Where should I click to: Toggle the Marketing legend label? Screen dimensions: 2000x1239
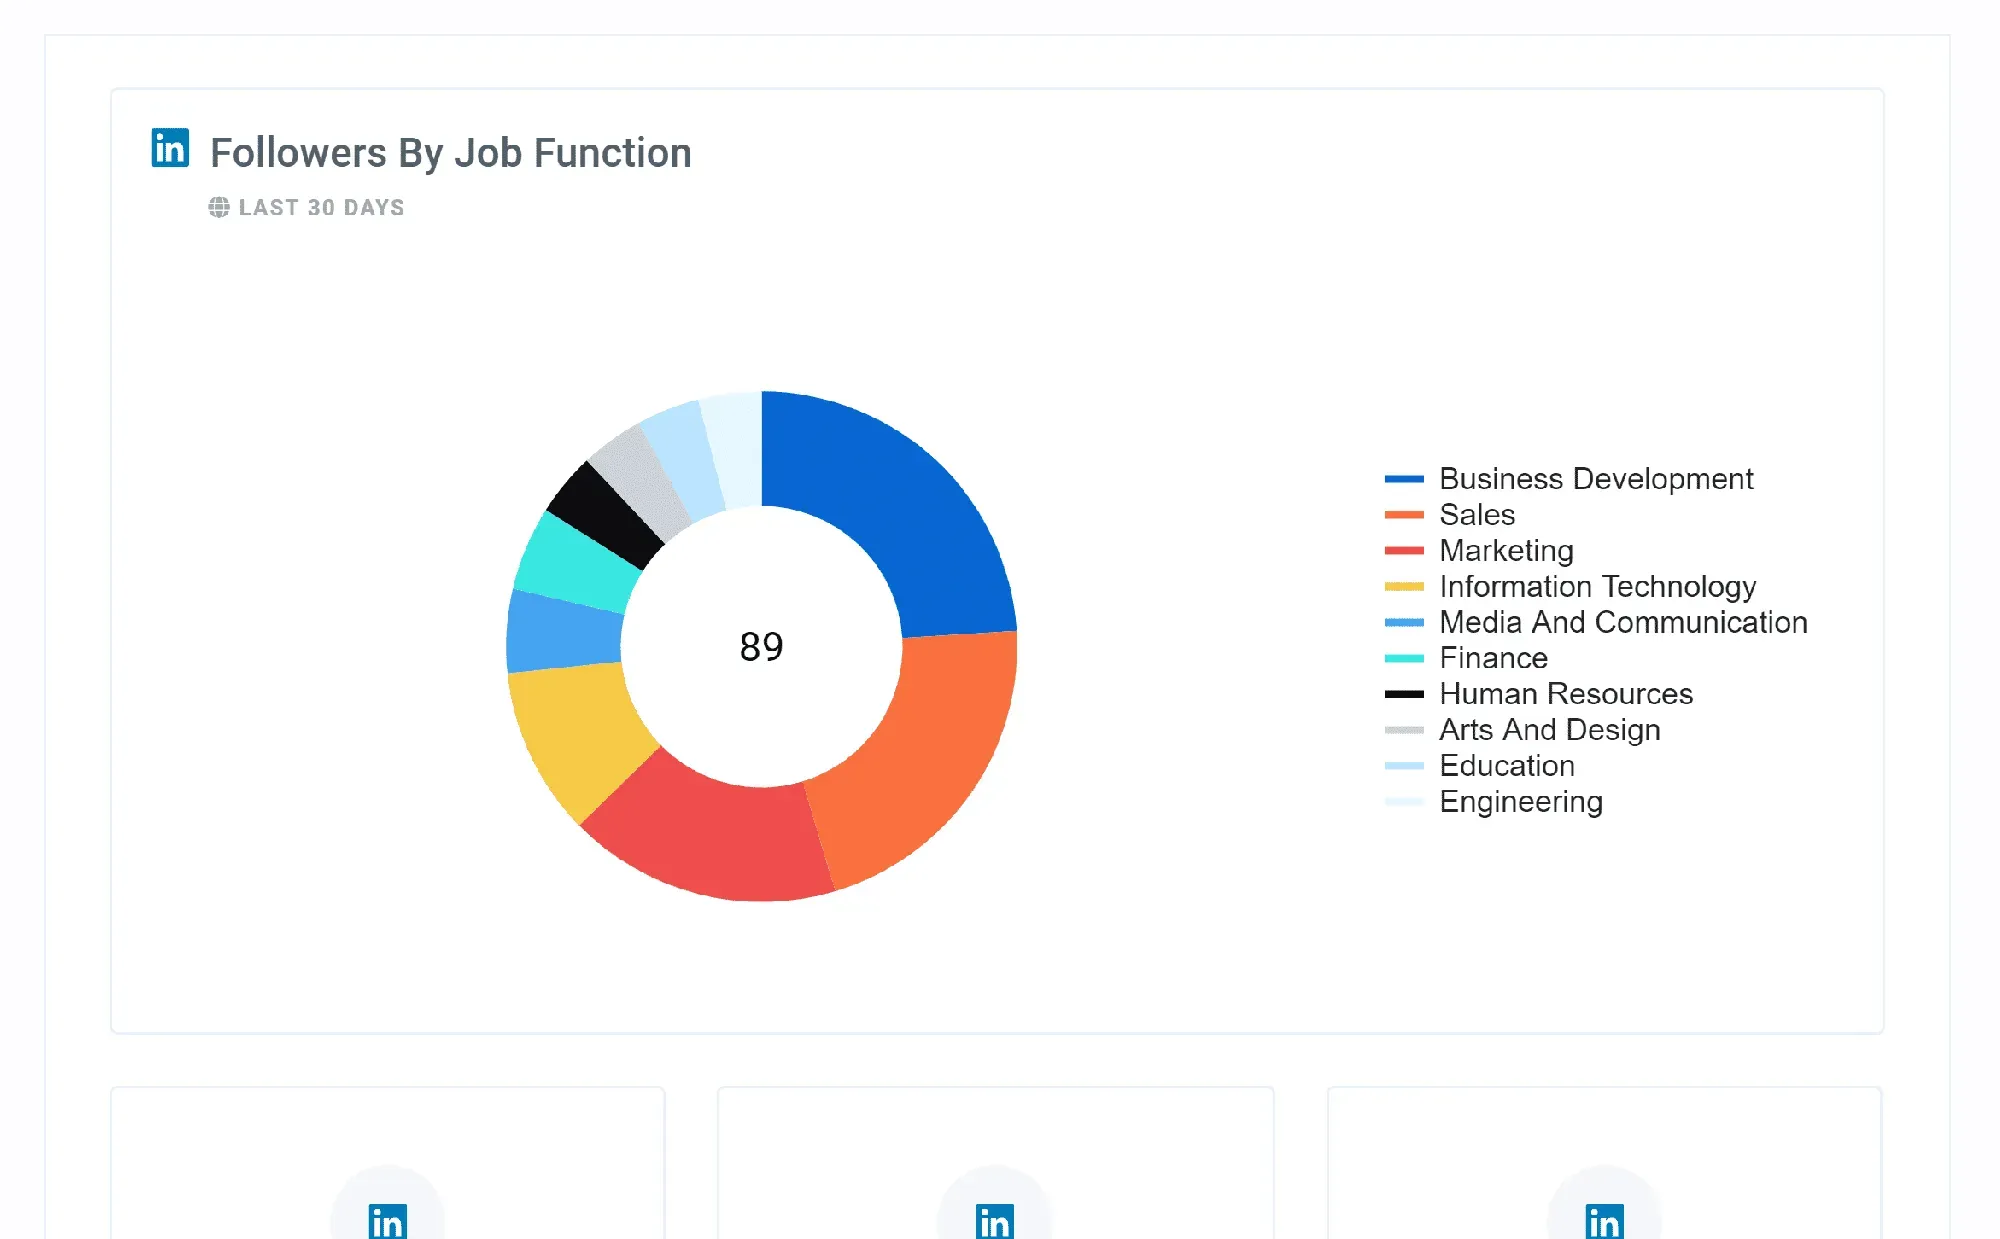(1506, 551)
